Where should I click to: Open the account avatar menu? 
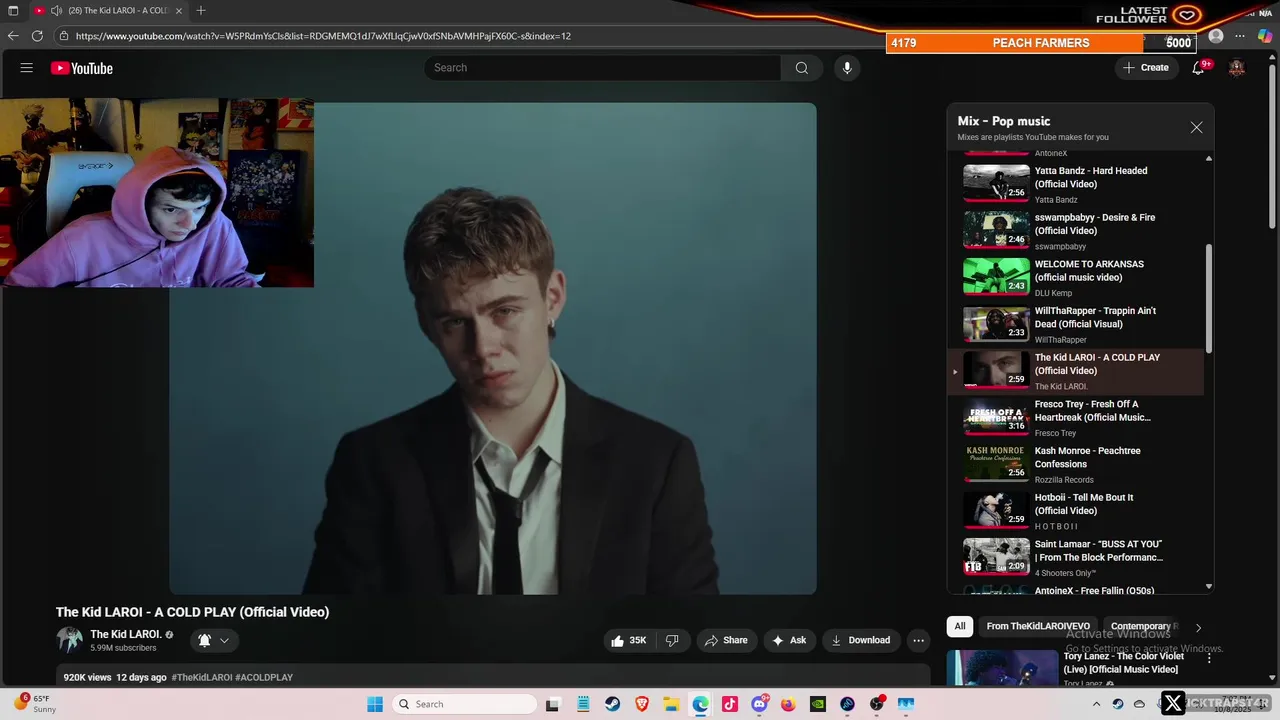point(1237,68)
